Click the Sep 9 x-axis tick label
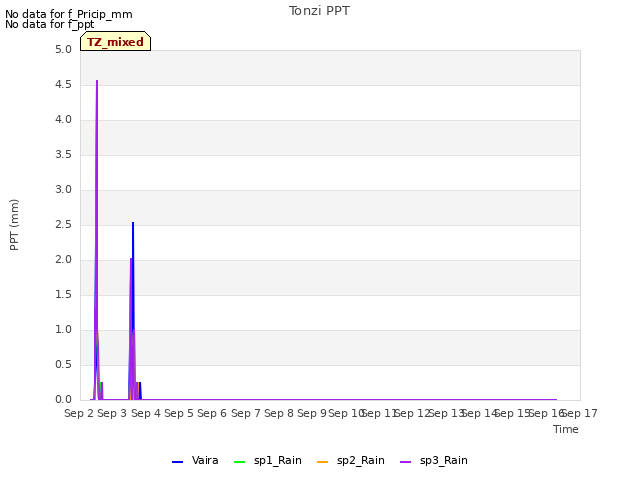Image resolution: width=640 pixels, height=480 pixels. [x=312, y=413]
